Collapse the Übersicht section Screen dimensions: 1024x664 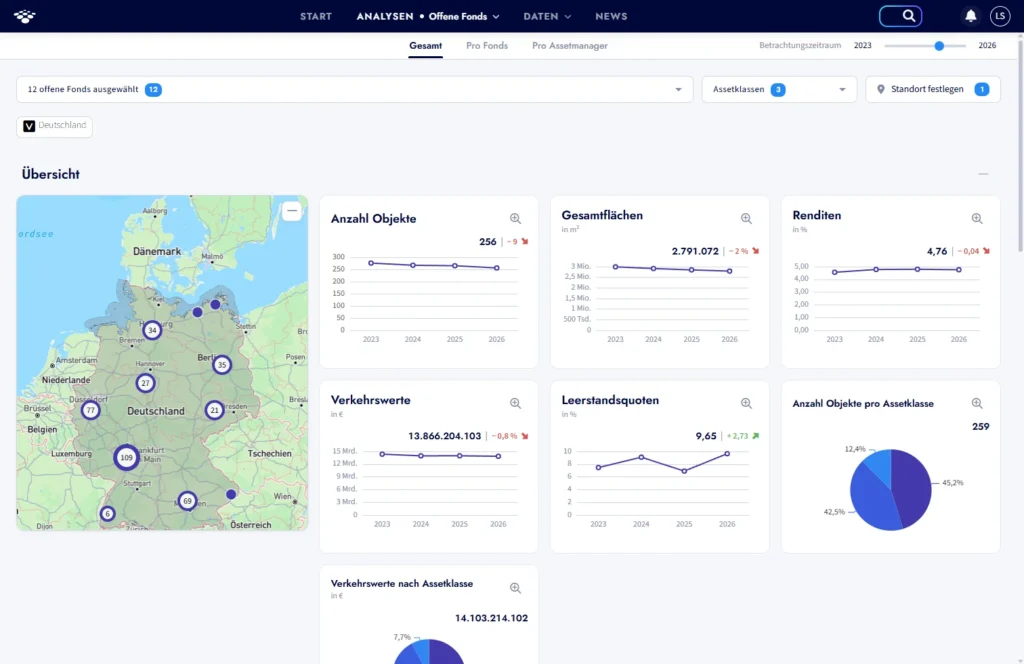click(983, 174)
